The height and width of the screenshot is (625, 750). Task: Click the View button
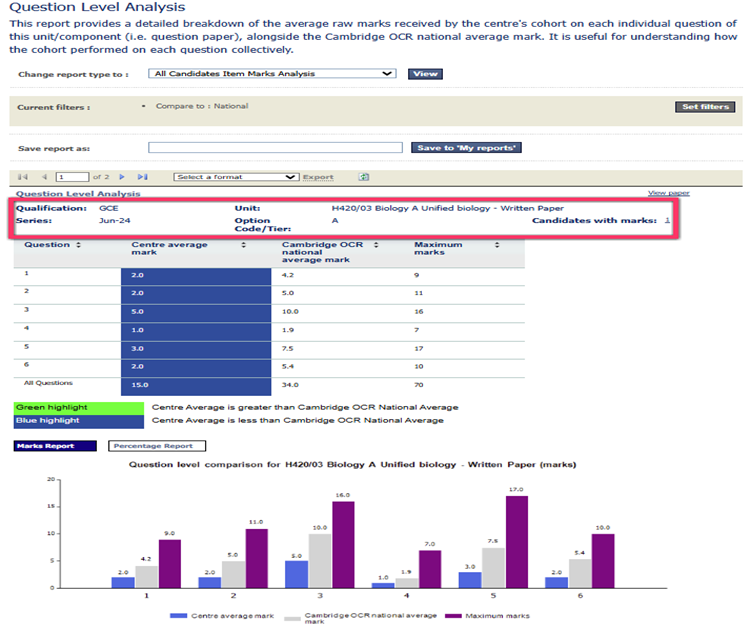point(425,73)
